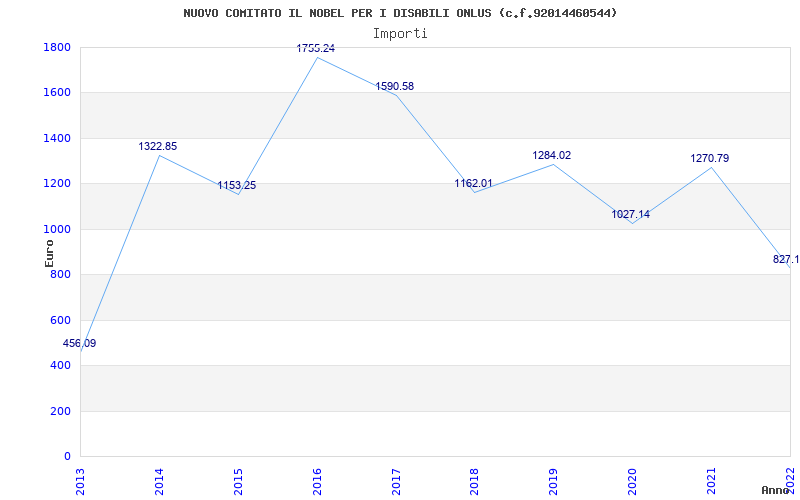Click the 1755.24 peak data label
This screenshot has width=800, height=500.
coord(316,48)
